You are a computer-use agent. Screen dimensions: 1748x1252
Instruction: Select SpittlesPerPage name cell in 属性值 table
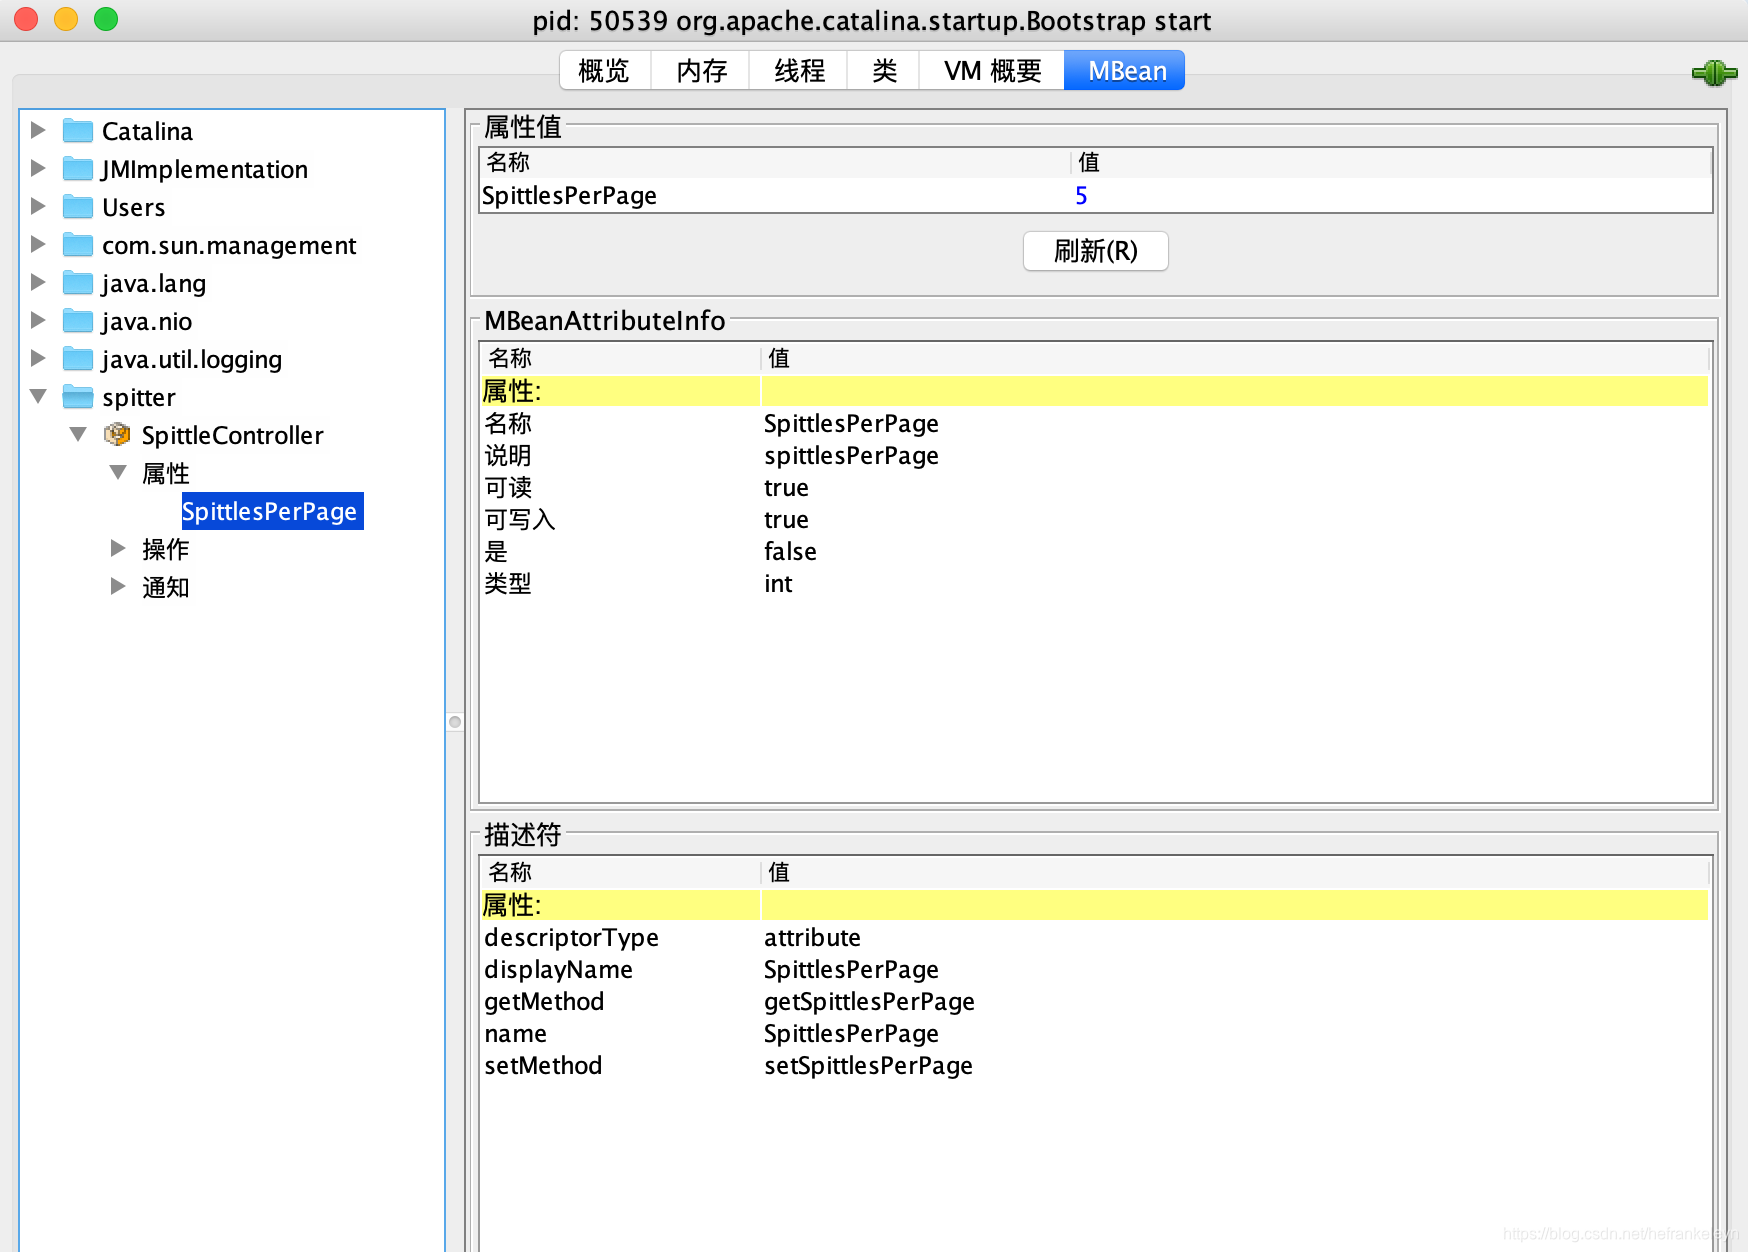775,196
